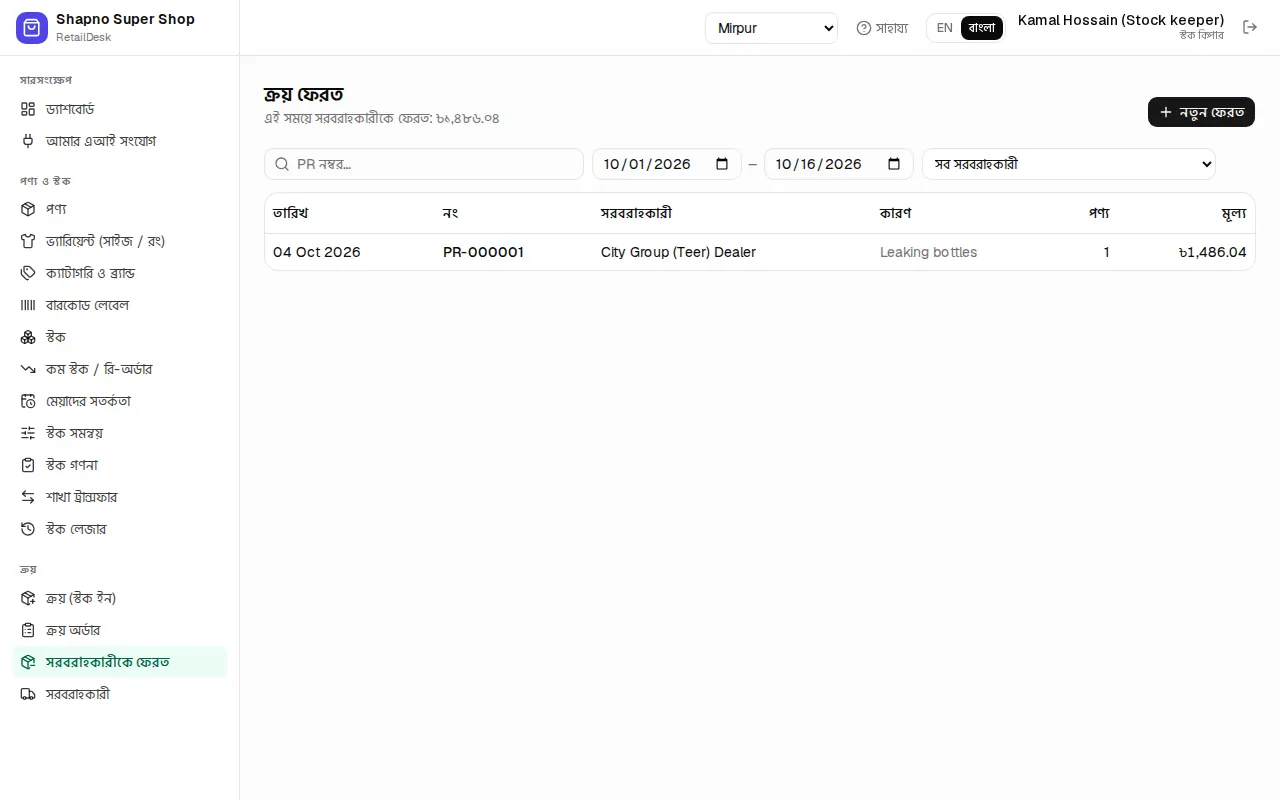Click the City Group (Teer) Dealer cell
The height and width of the screenshot is (800, 1280).
click(x=678, y=252)
